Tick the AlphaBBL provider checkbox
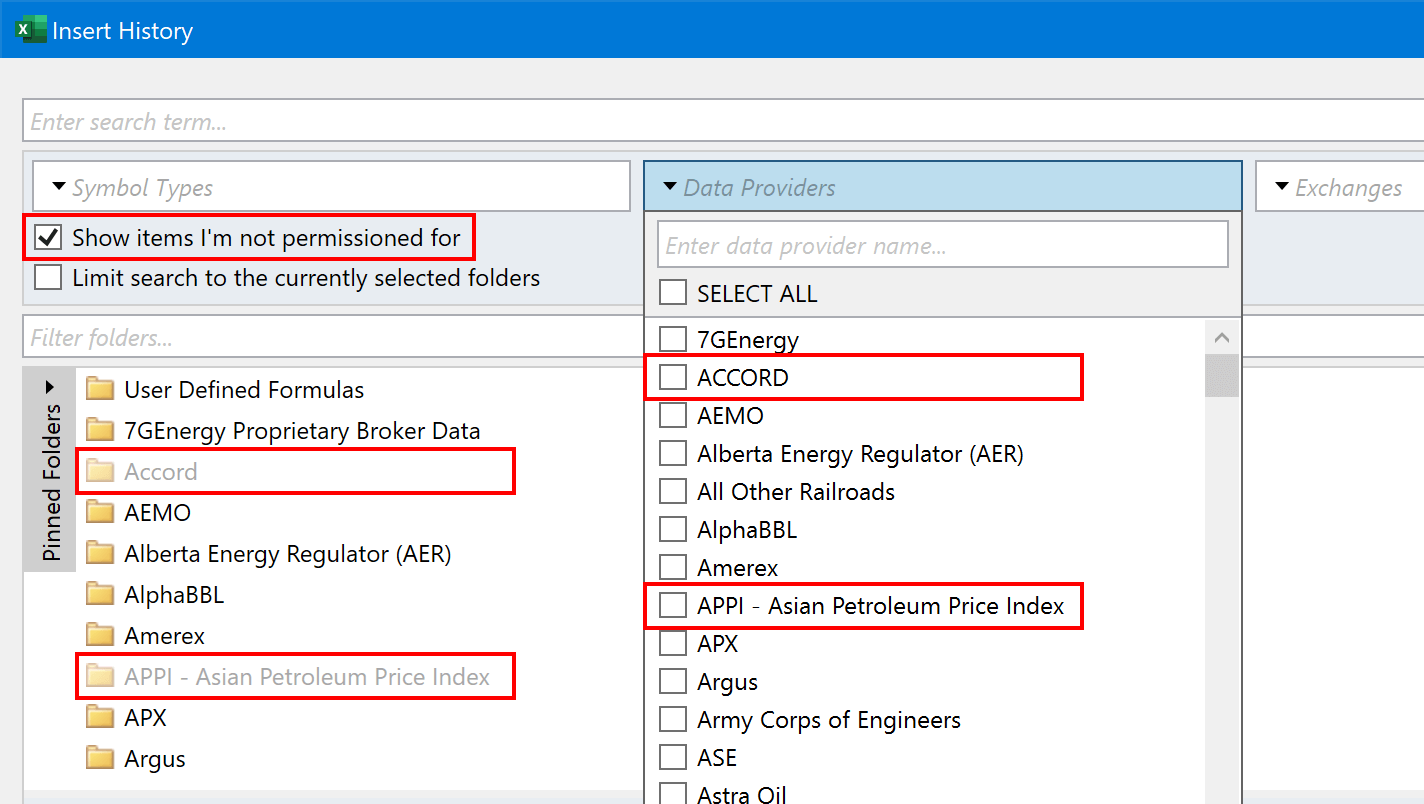 [673, 529]
